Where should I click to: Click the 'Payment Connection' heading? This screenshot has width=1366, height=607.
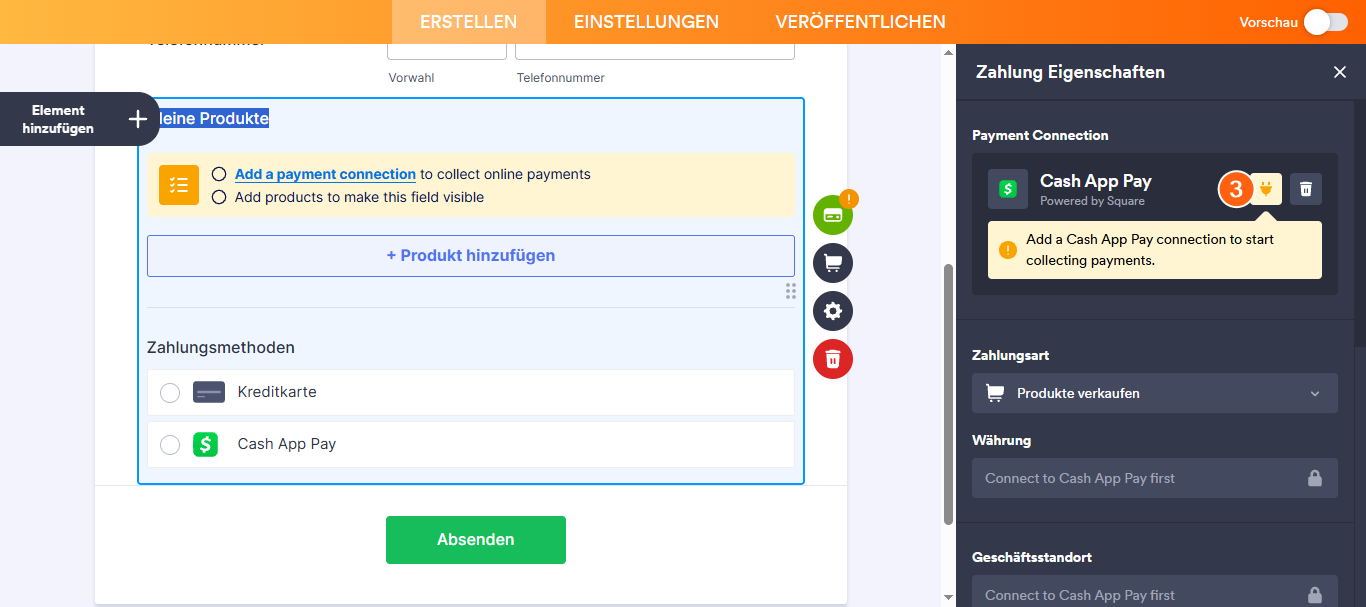1040,135
